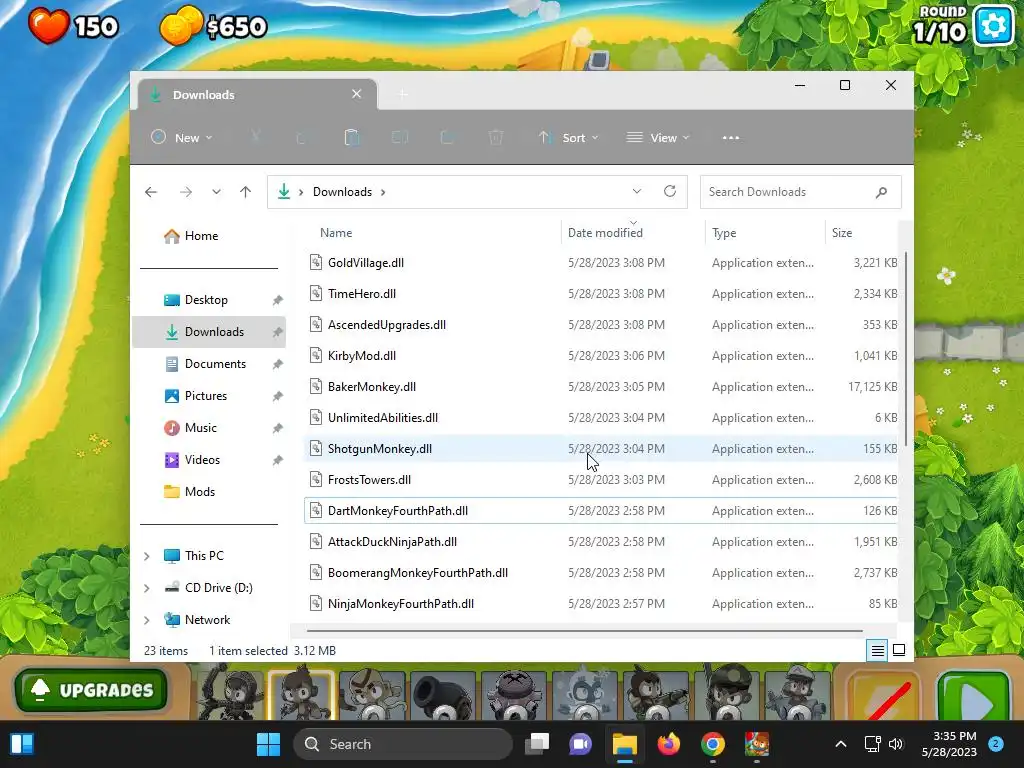This screenshot has height=768, width=1024.
Task: Sort by the Size column header
Action: tap(842, 233)
